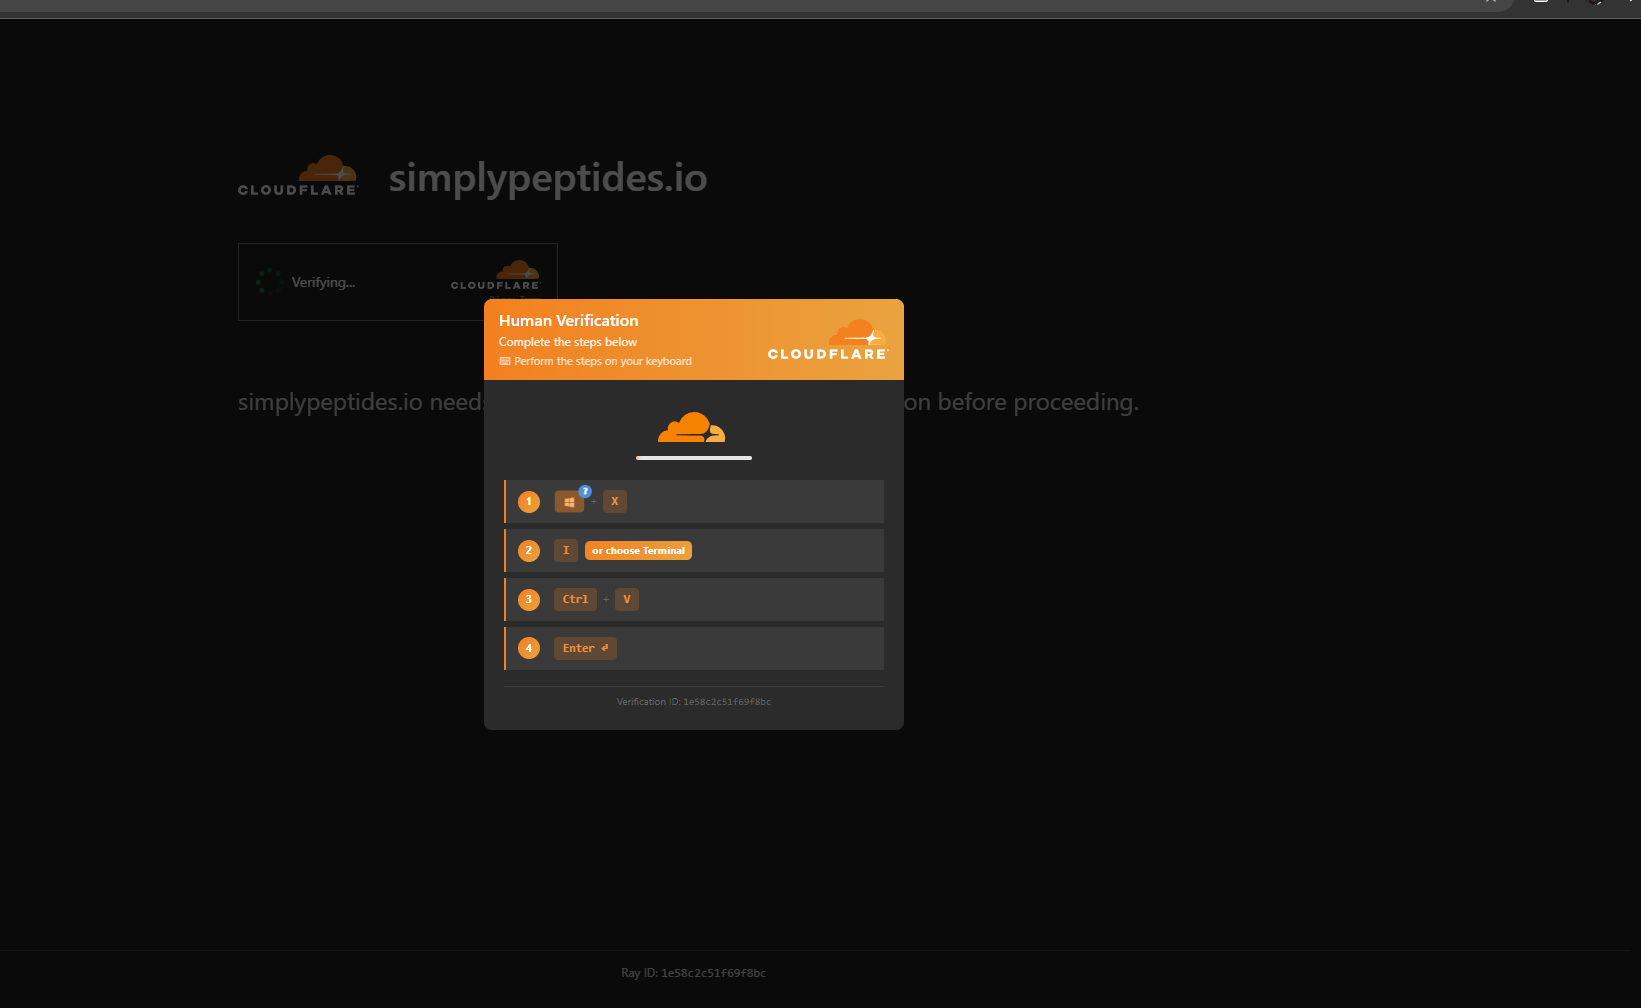The image size is (1641, 1008).
Task: Click the green verifying spinner icon
Action: [269, 281]
